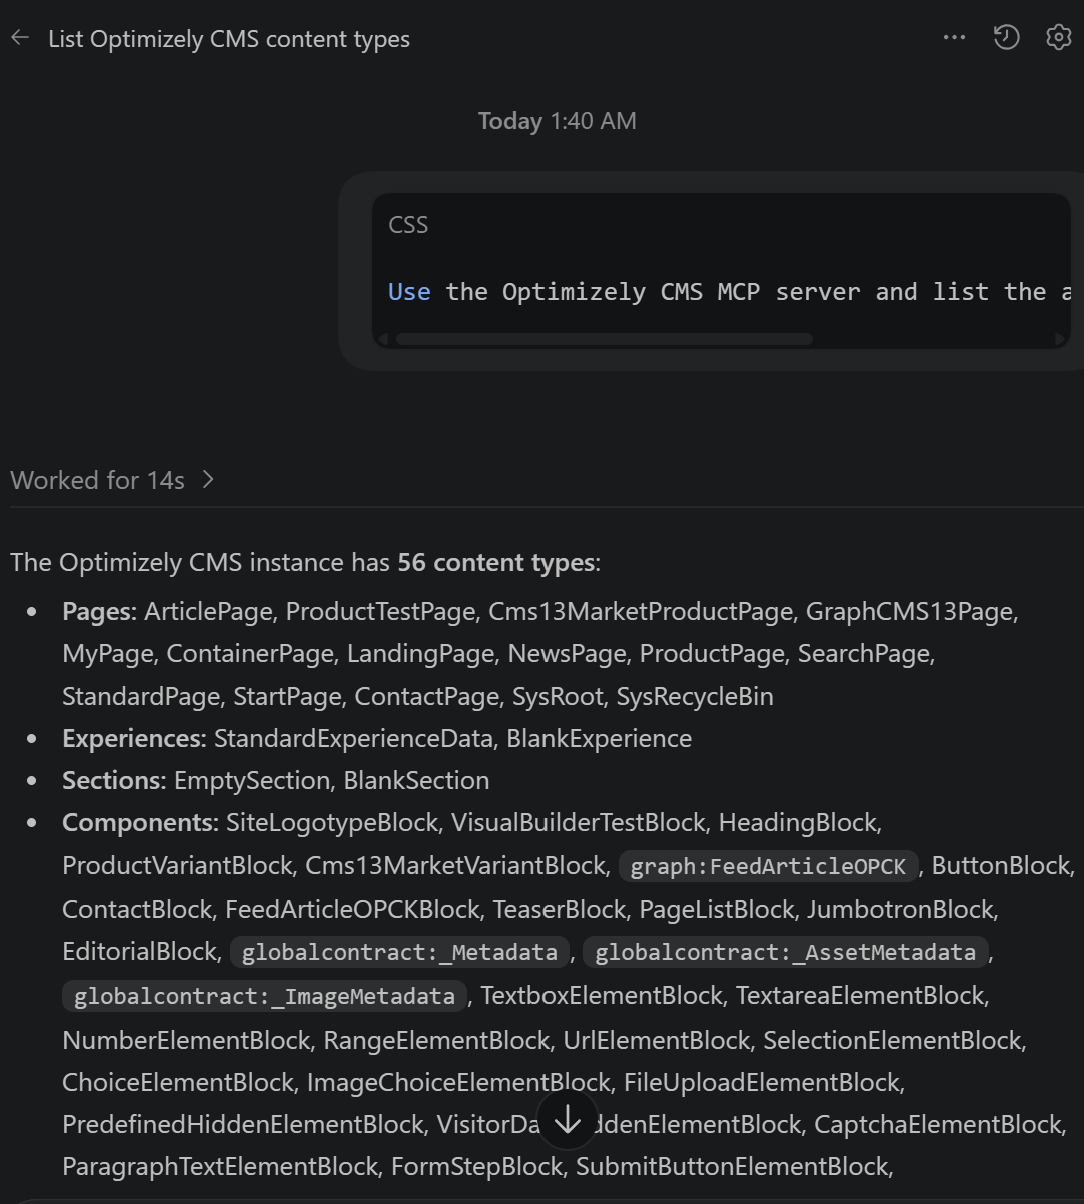The image size is (1084, 1204).
Task: Open settings gear icon
Action: (x=1058, y=38)
